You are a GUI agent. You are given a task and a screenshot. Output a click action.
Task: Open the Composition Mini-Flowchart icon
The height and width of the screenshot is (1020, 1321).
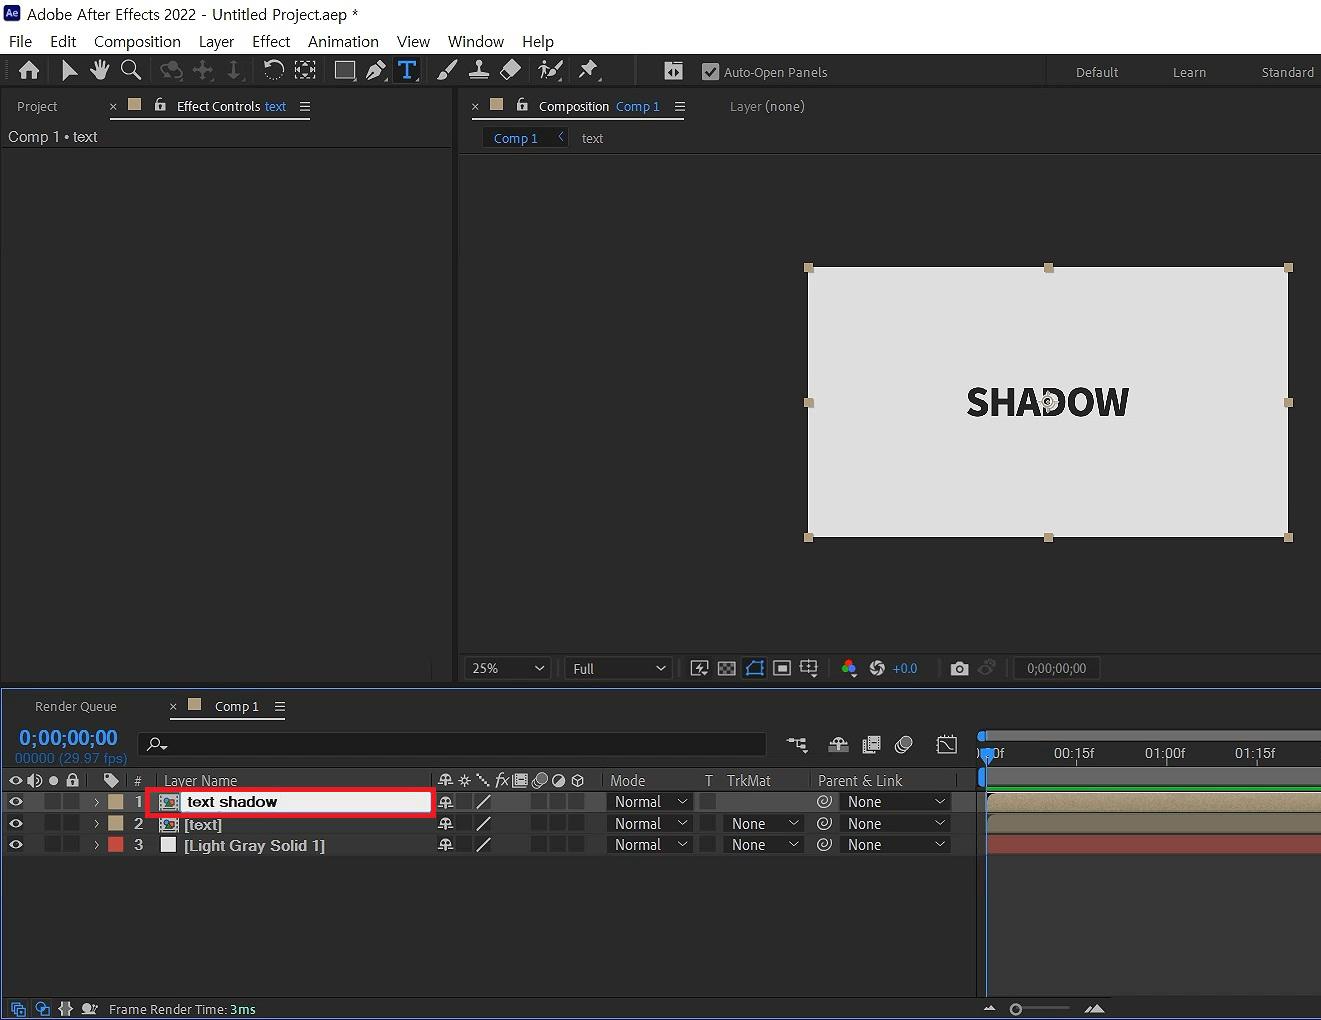[x=797, y=744]
